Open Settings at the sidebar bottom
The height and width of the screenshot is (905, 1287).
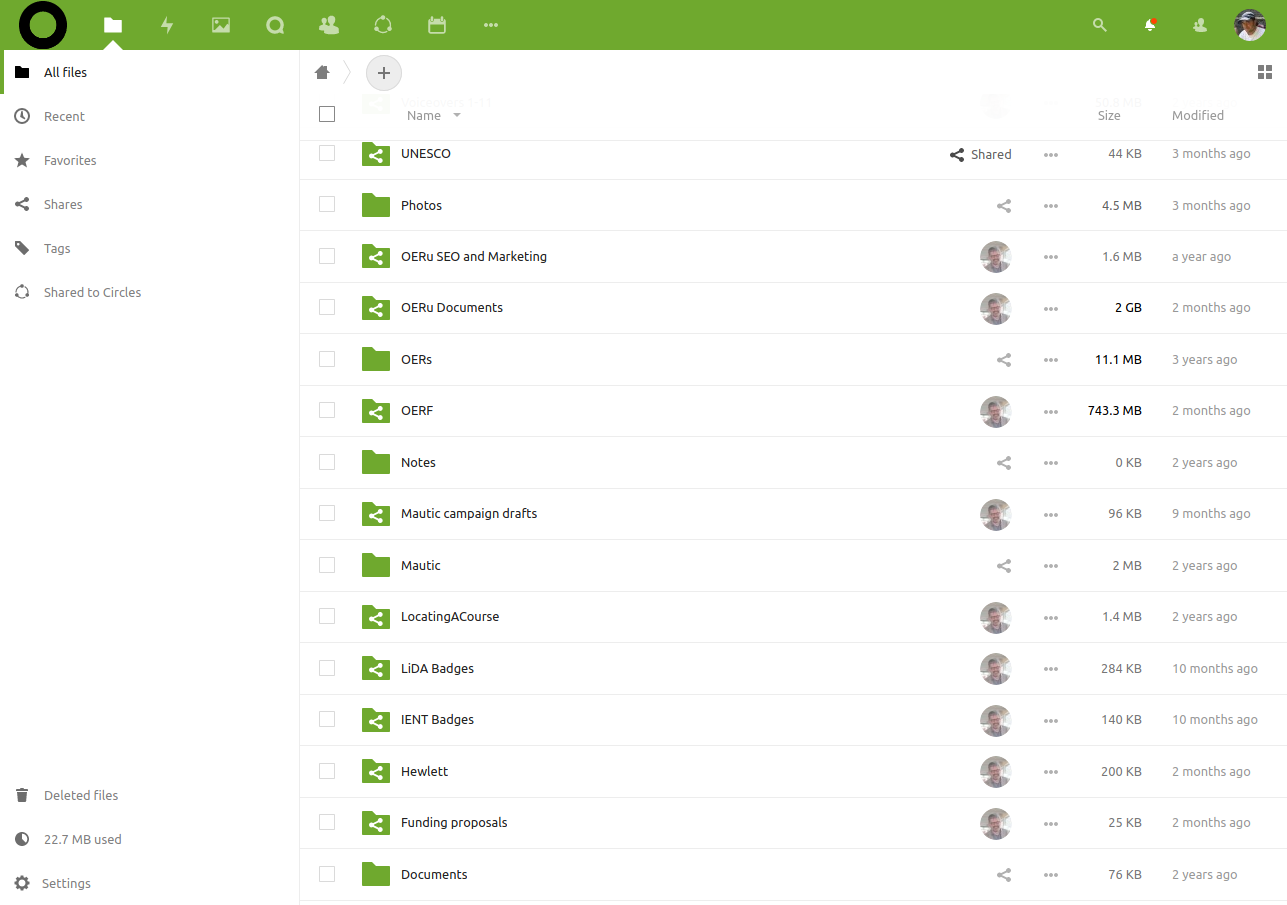click(150, 883)
